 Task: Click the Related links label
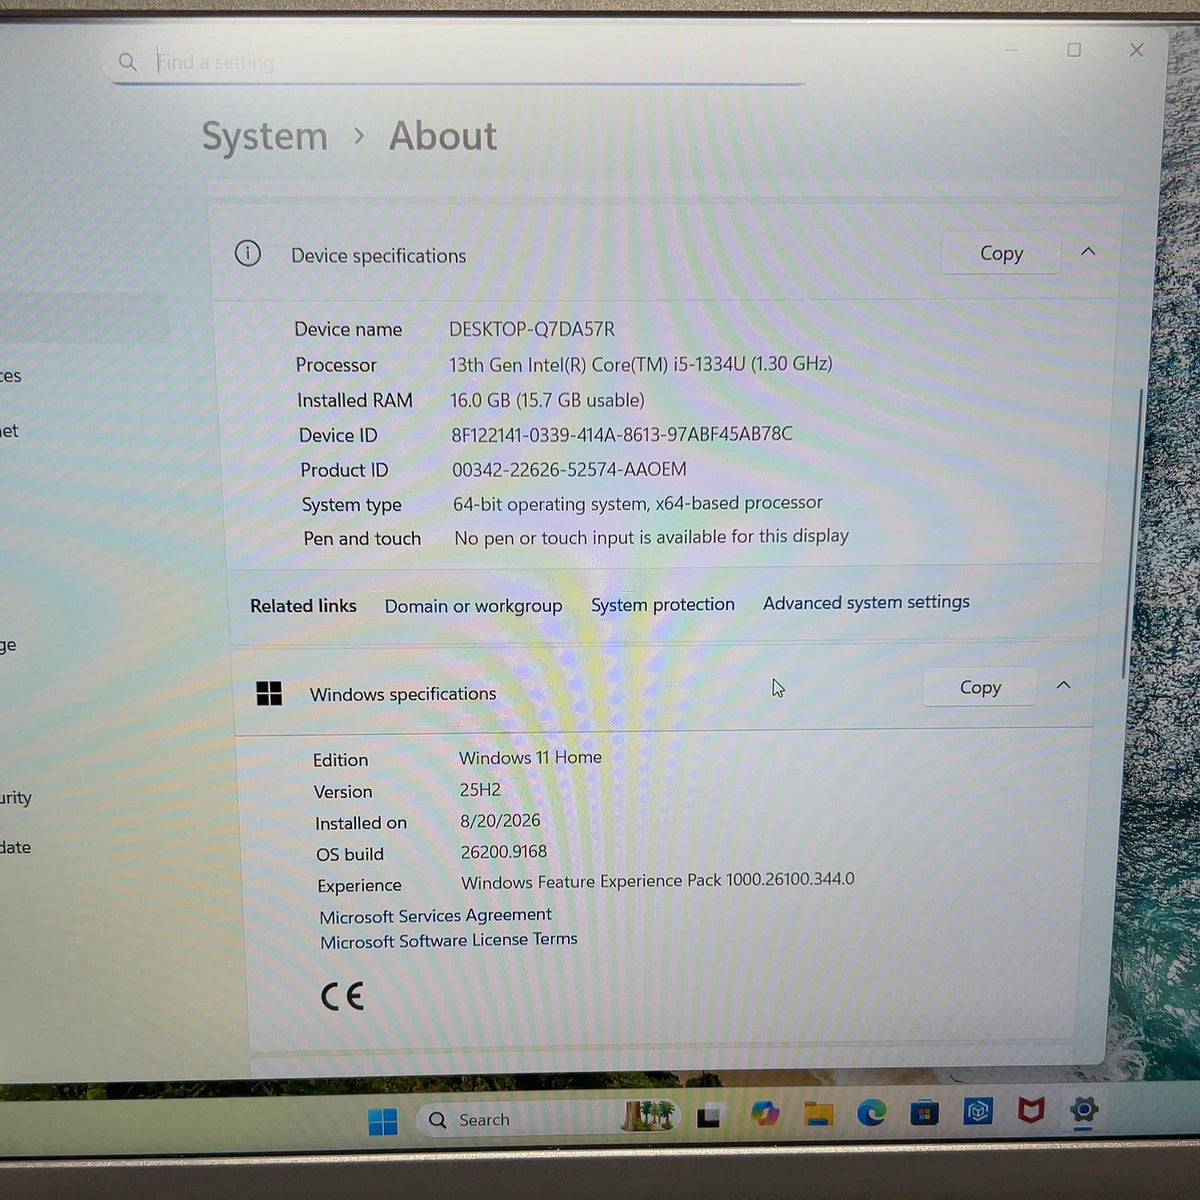303,606
